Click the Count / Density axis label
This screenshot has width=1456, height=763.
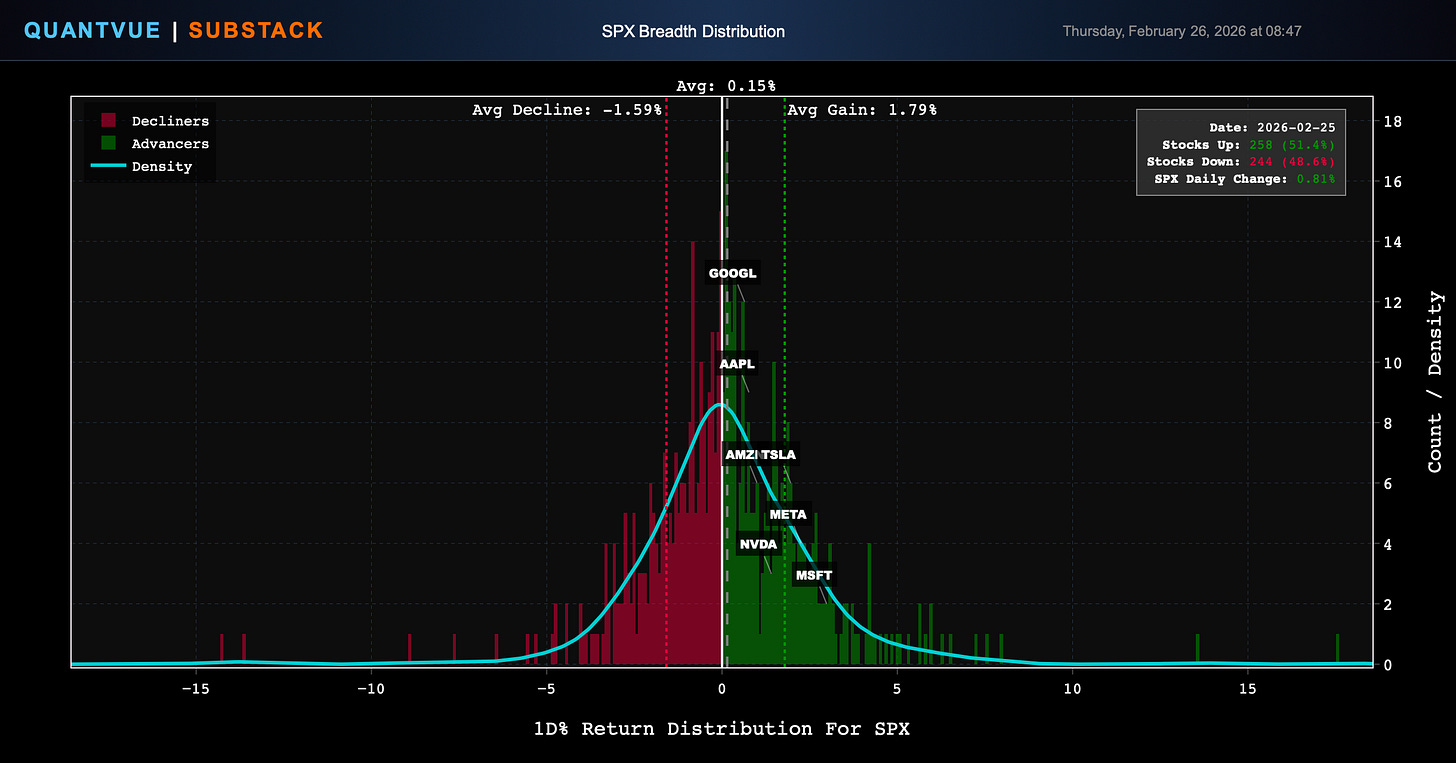(x=1435, y=382)
